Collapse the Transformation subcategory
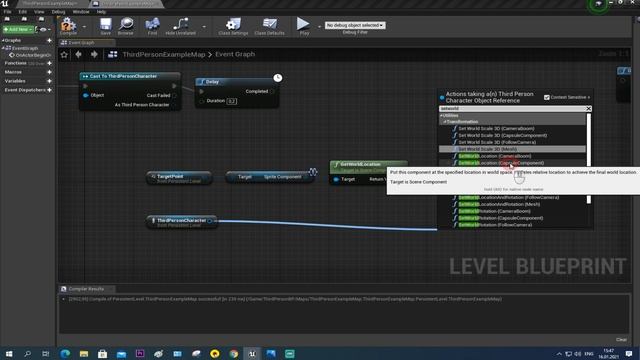Screen dimensions: 640x360 (445, 122)
